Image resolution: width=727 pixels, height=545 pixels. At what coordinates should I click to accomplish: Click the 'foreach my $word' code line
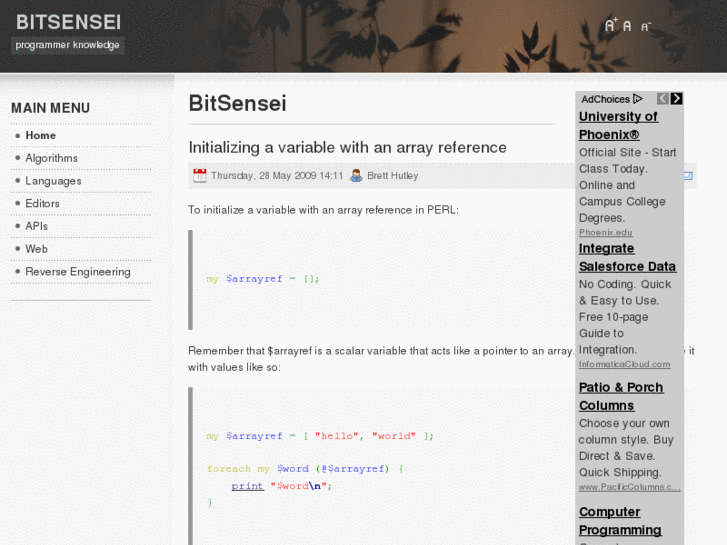305,469
